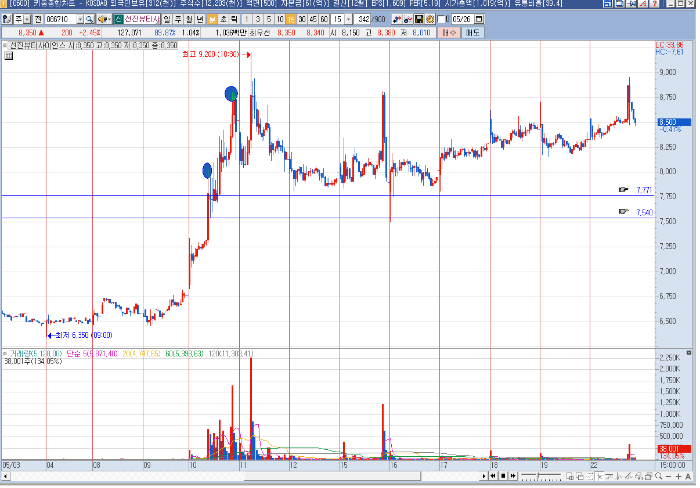Choose the 1 minute interval button
Image resolution: width=700 pixels, height=488 pixels.
(x=247, y=19)
